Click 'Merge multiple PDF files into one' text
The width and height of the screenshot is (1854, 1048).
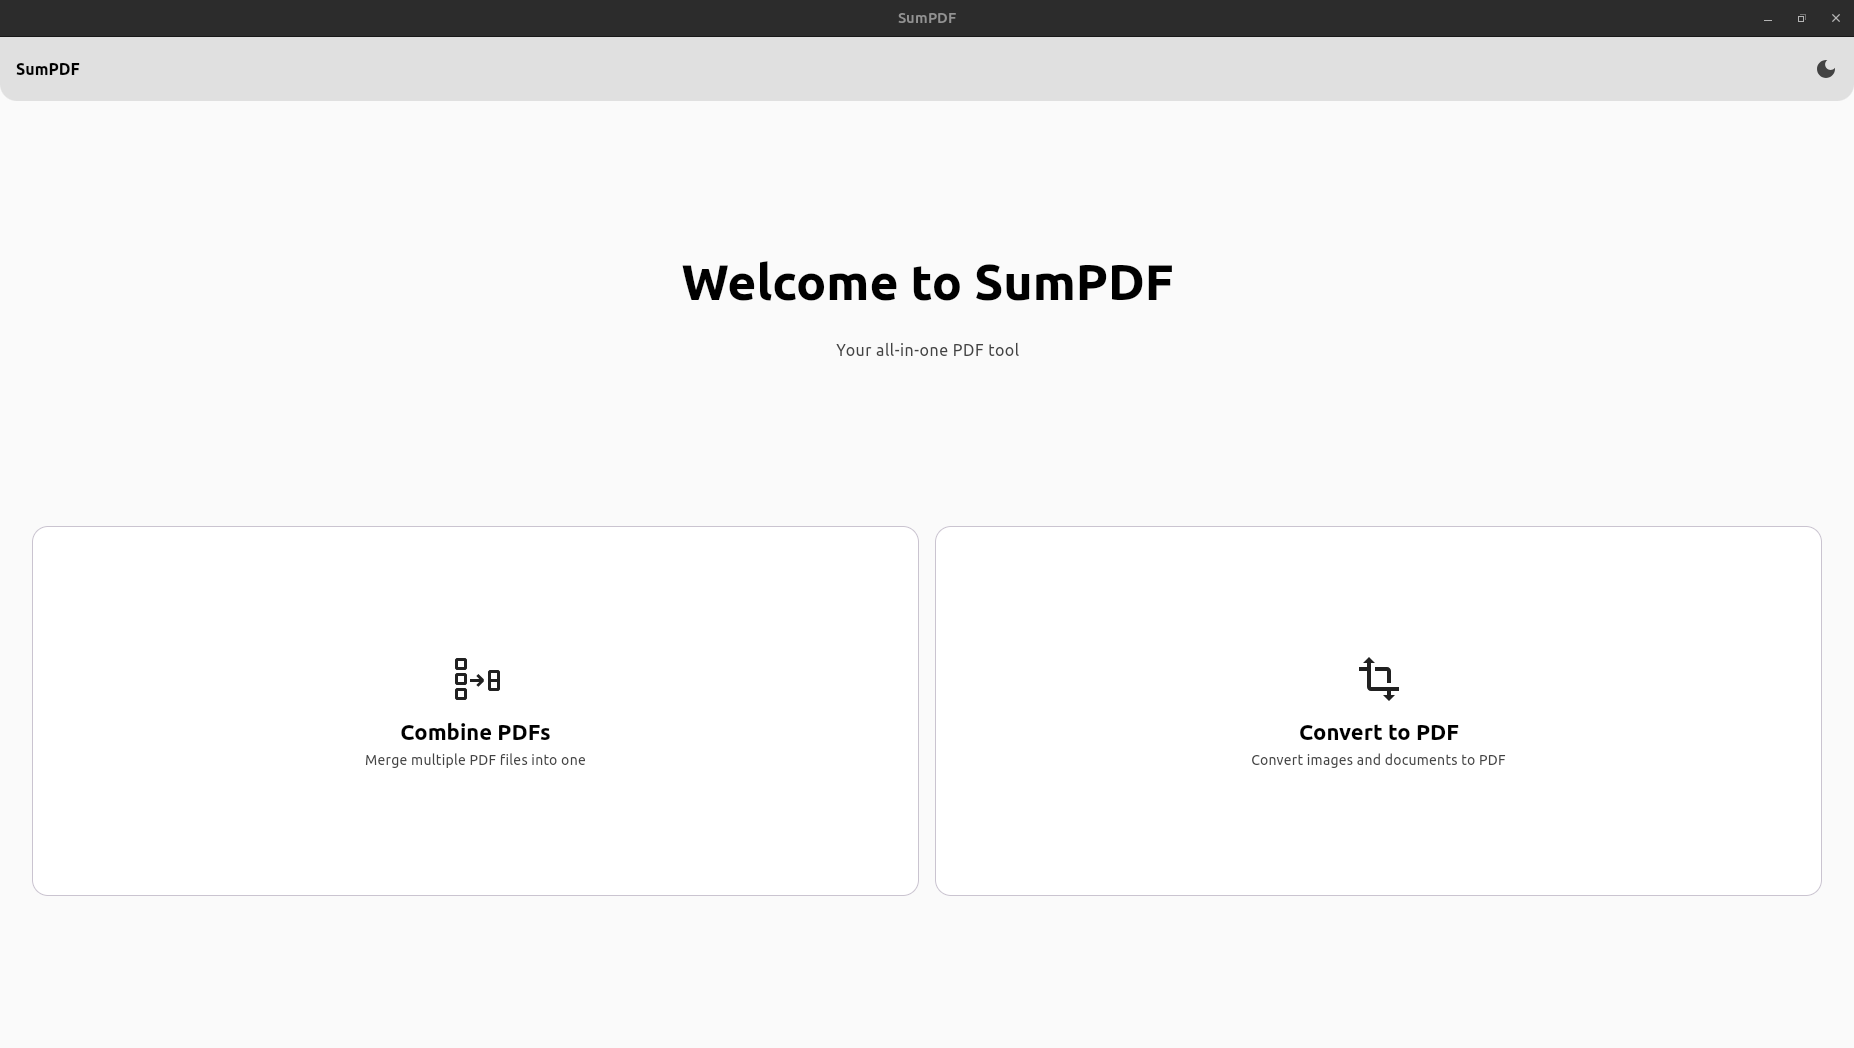tap(475, 760)
